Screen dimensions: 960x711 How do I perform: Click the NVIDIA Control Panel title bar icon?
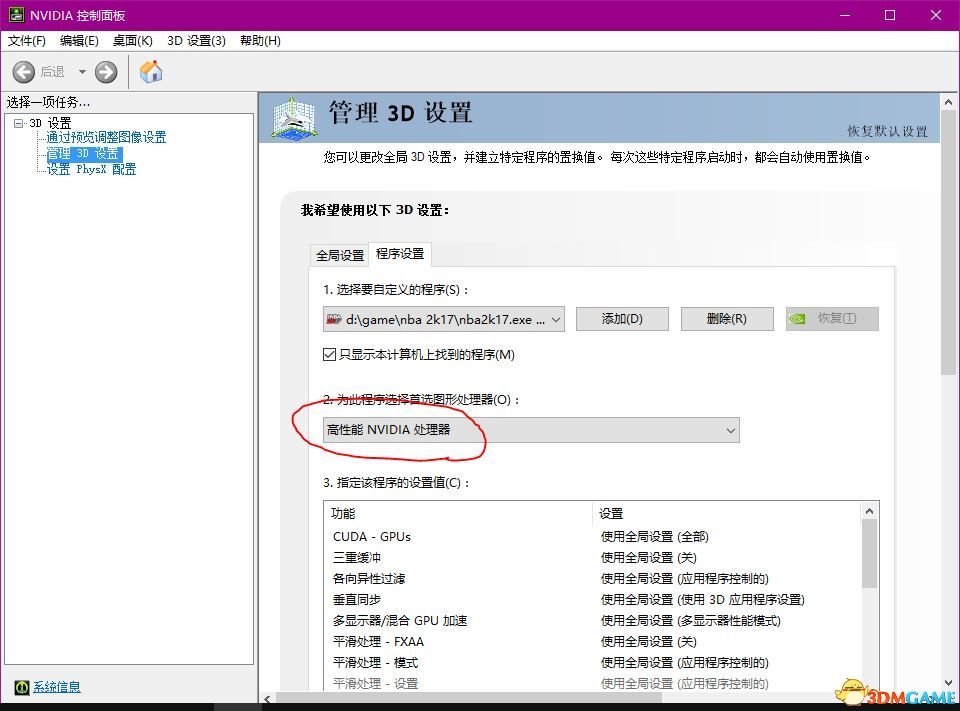[16, 15]
